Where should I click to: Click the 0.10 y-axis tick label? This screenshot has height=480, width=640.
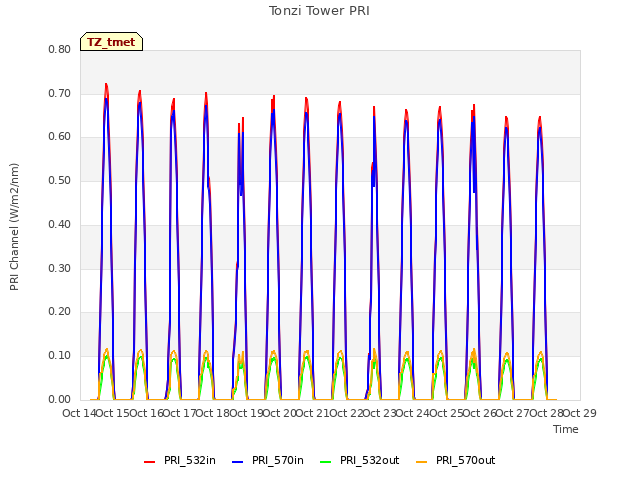click(60, 356)
